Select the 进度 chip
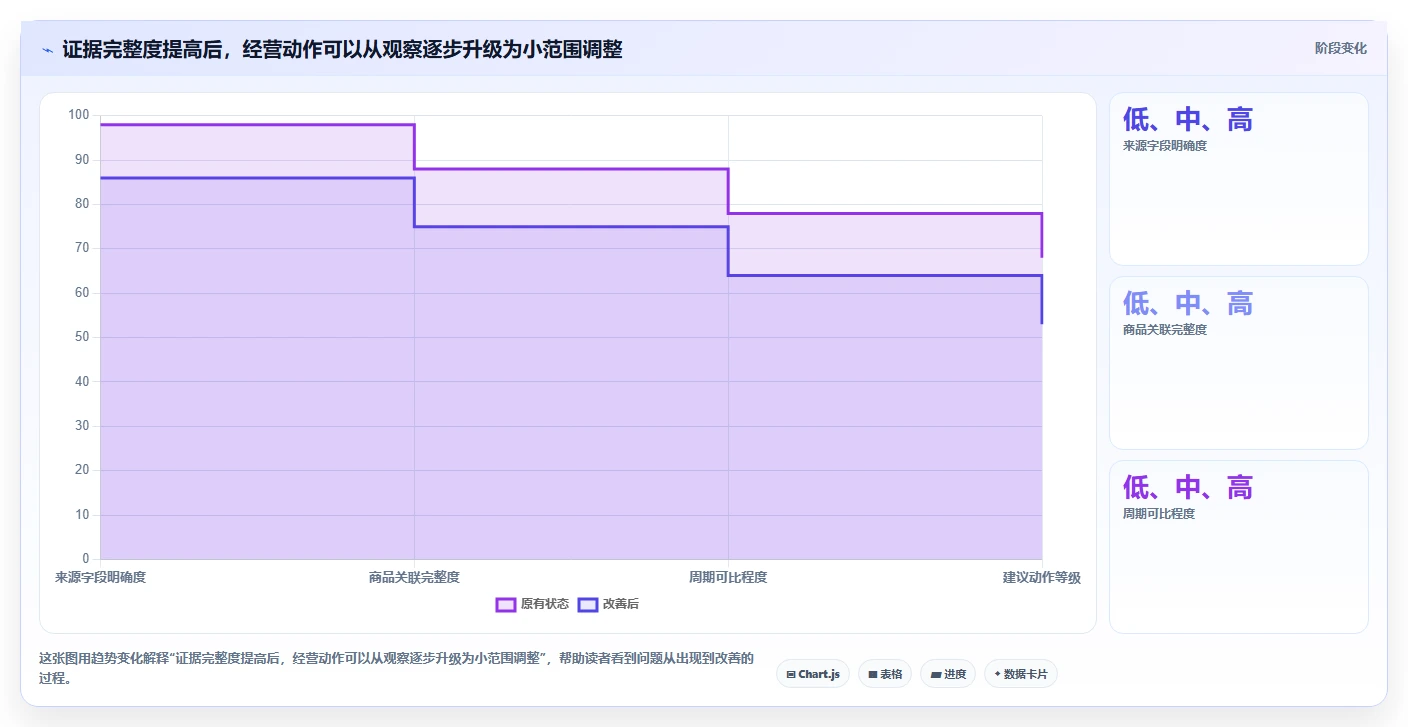Viewport: 1408px width, 727px height. coord(948,674)
